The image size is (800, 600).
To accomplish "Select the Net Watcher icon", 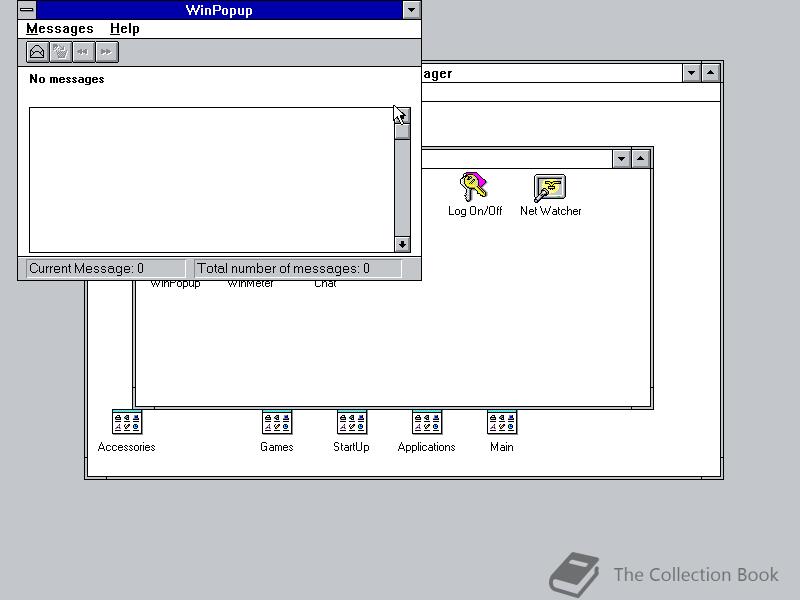I will pyautogui.click(x=551, y=194).
